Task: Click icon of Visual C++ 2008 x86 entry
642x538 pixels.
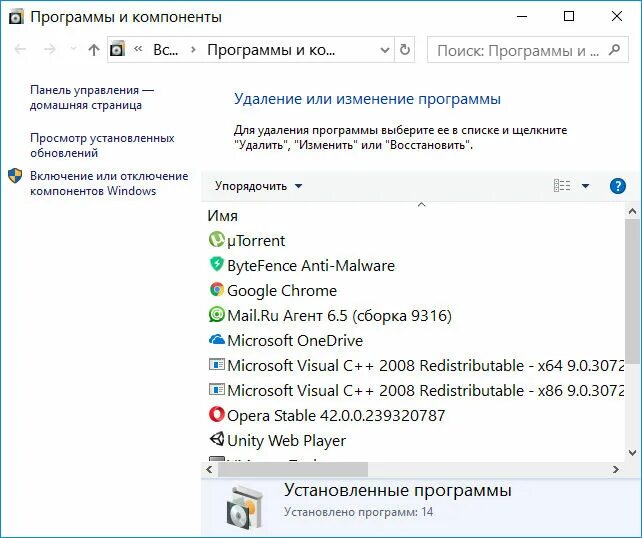Action: point(217,389)
